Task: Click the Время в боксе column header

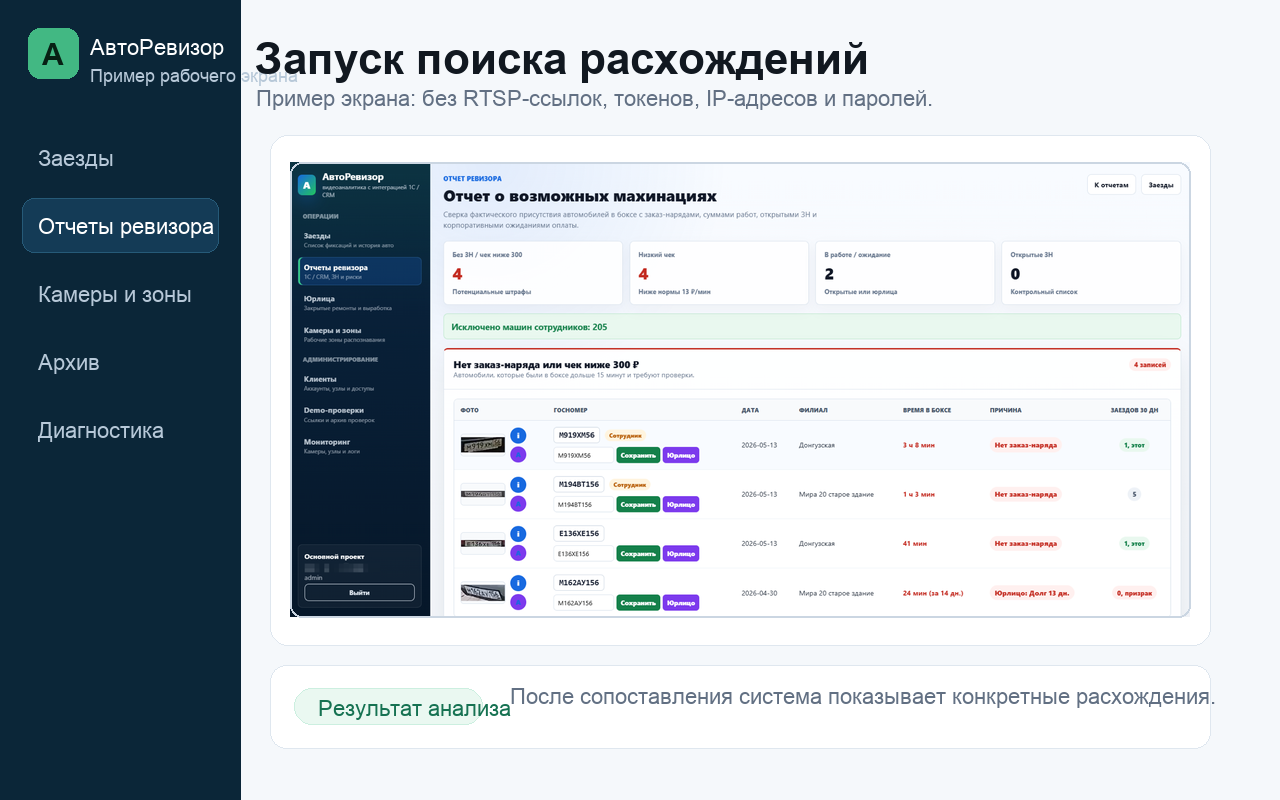Action: [x=929, y=410]
